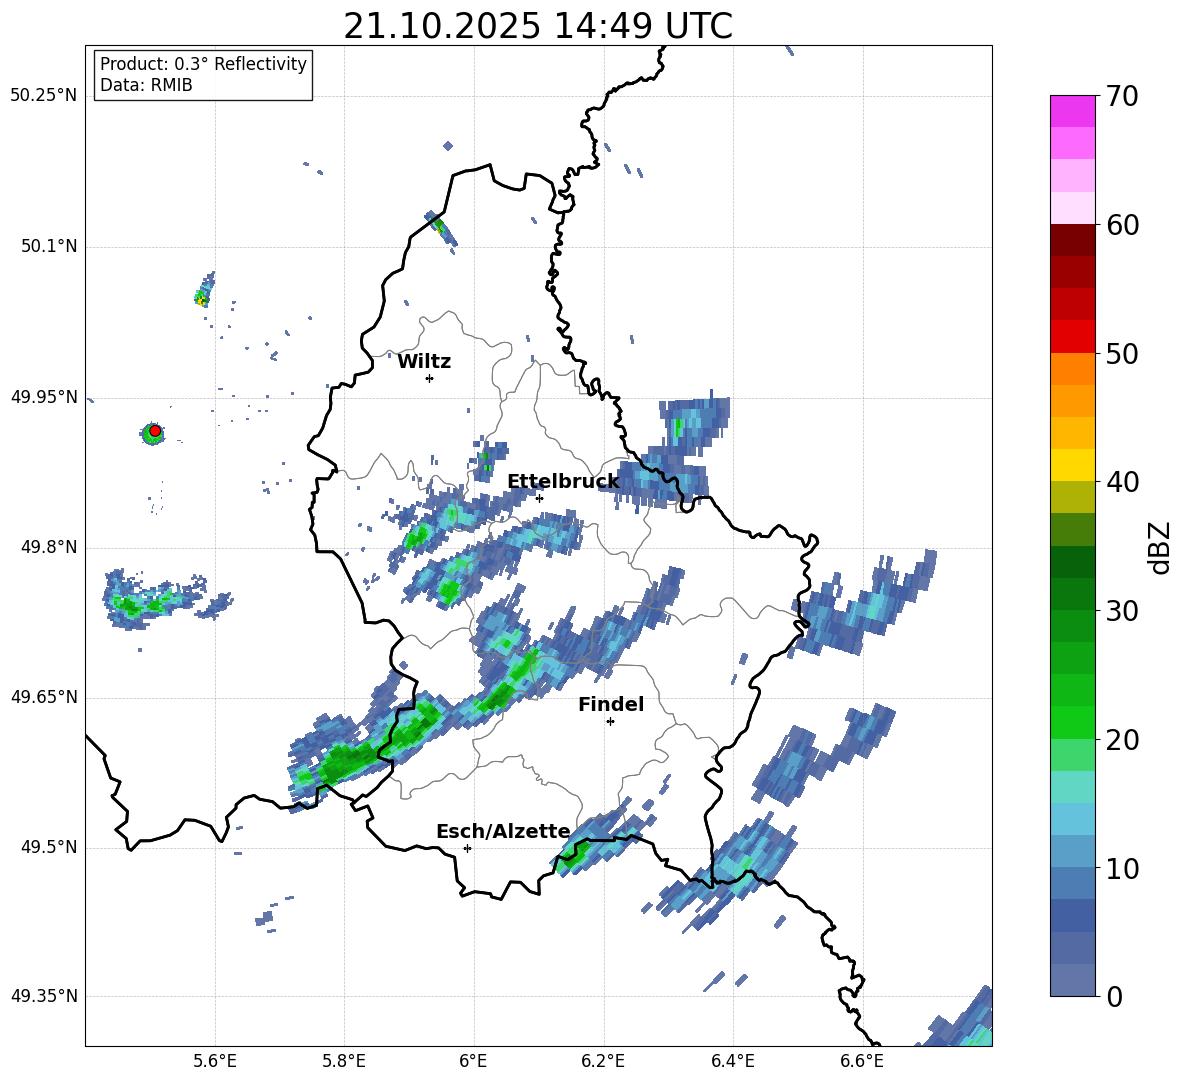
Task: Select the Findel city label
Action: tap(611, 705)
